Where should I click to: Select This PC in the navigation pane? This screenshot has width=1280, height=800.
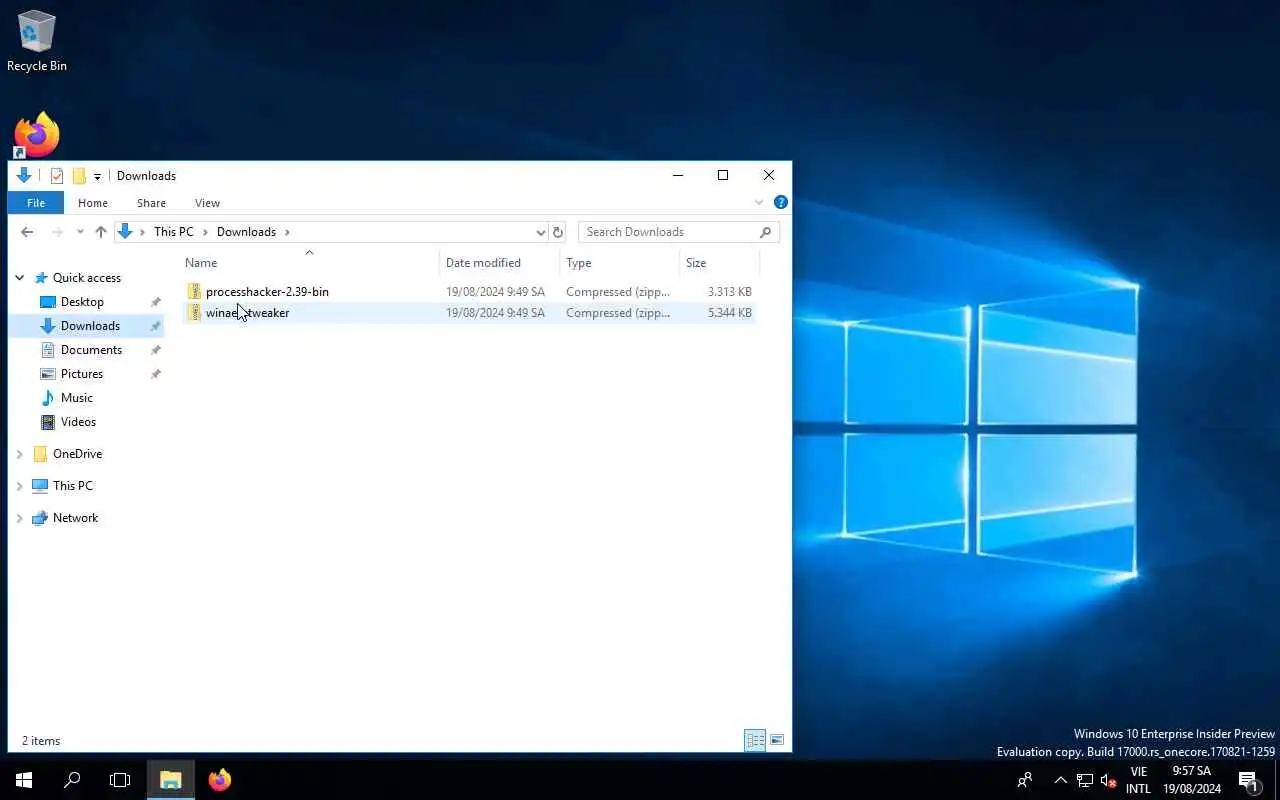72,486
